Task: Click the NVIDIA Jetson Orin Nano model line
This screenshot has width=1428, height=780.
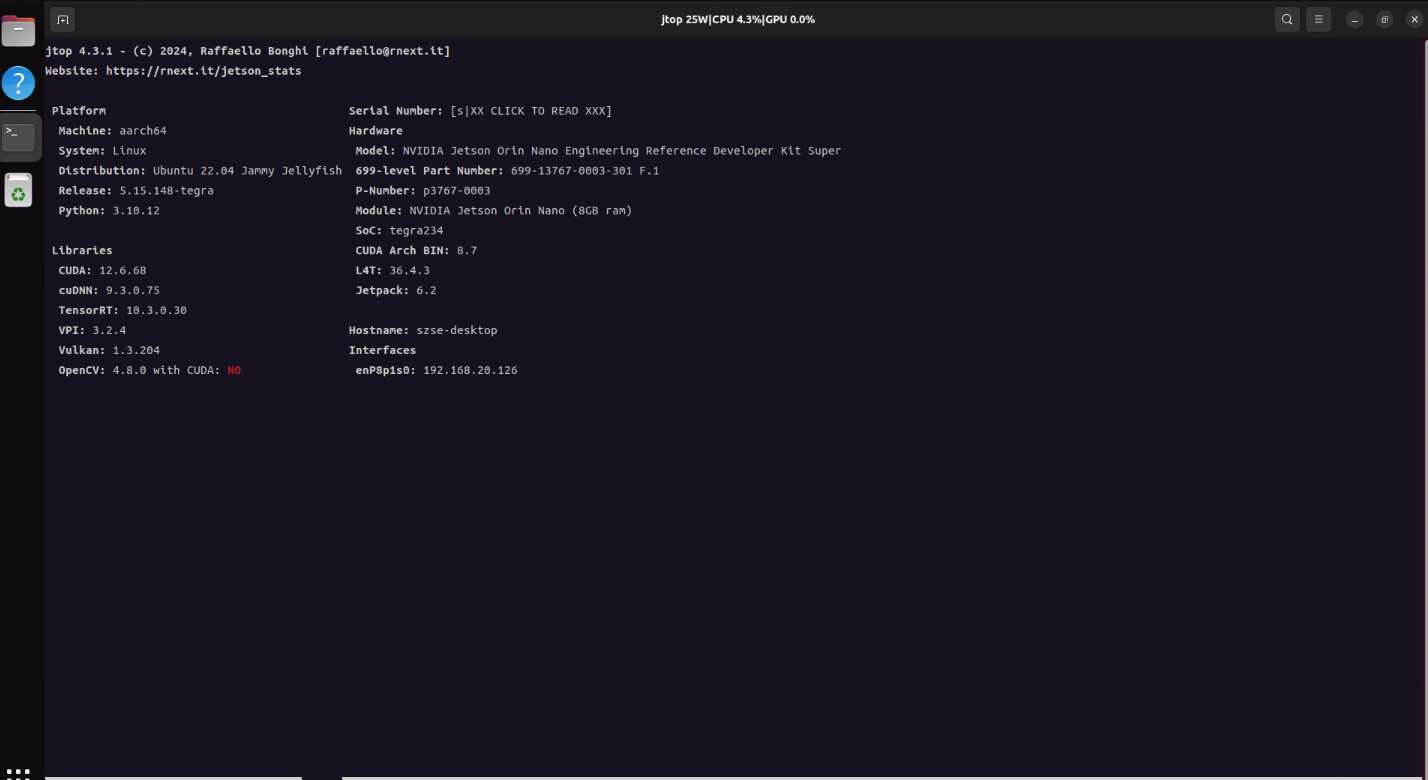Action: [600, 150]
